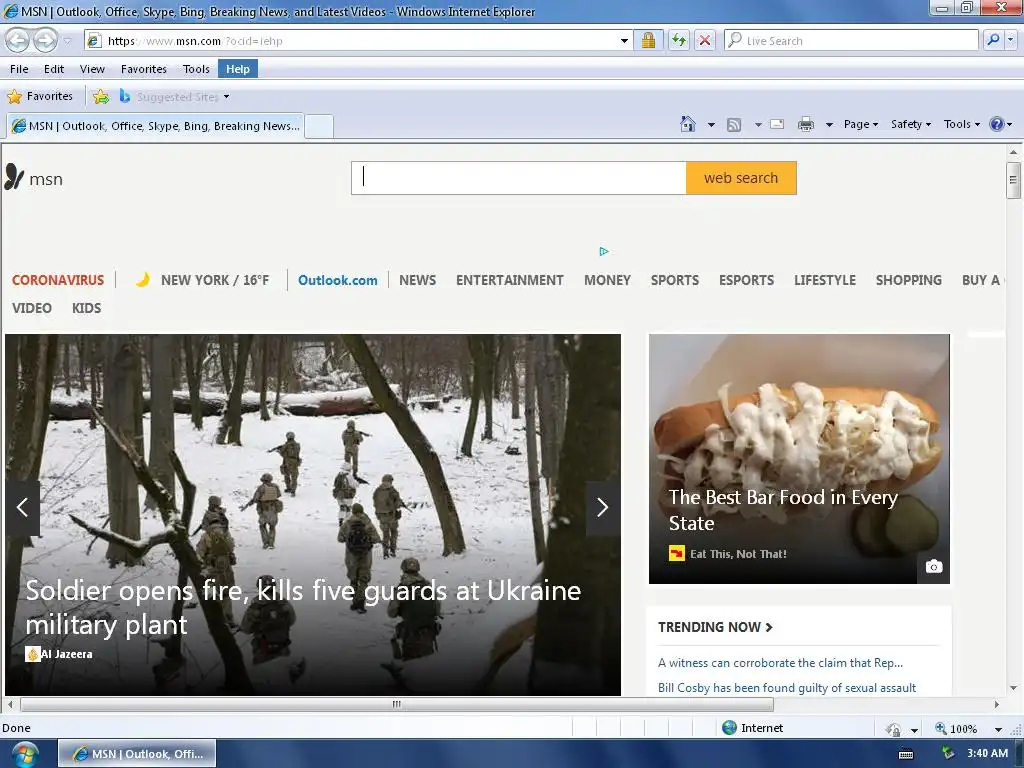Go forward with the Forward arrow button
This screenshot has width=1024, height=768.
tap(45, 40)
